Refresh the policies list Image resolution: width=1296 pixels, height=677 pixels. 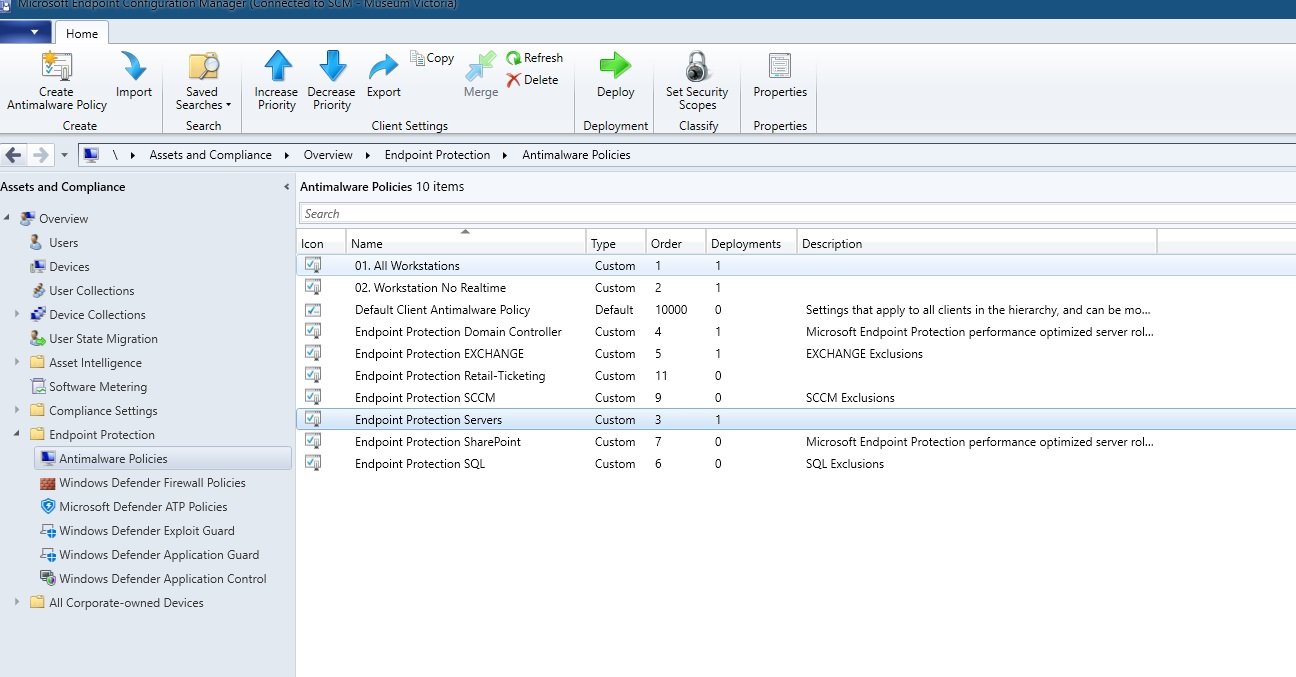point(534,58)
